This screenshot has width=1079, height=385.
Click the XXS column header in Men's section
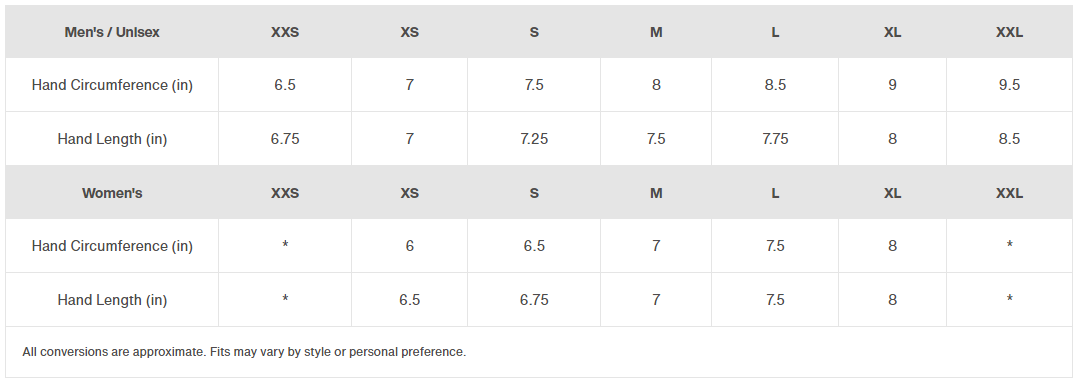click(285, 32)
